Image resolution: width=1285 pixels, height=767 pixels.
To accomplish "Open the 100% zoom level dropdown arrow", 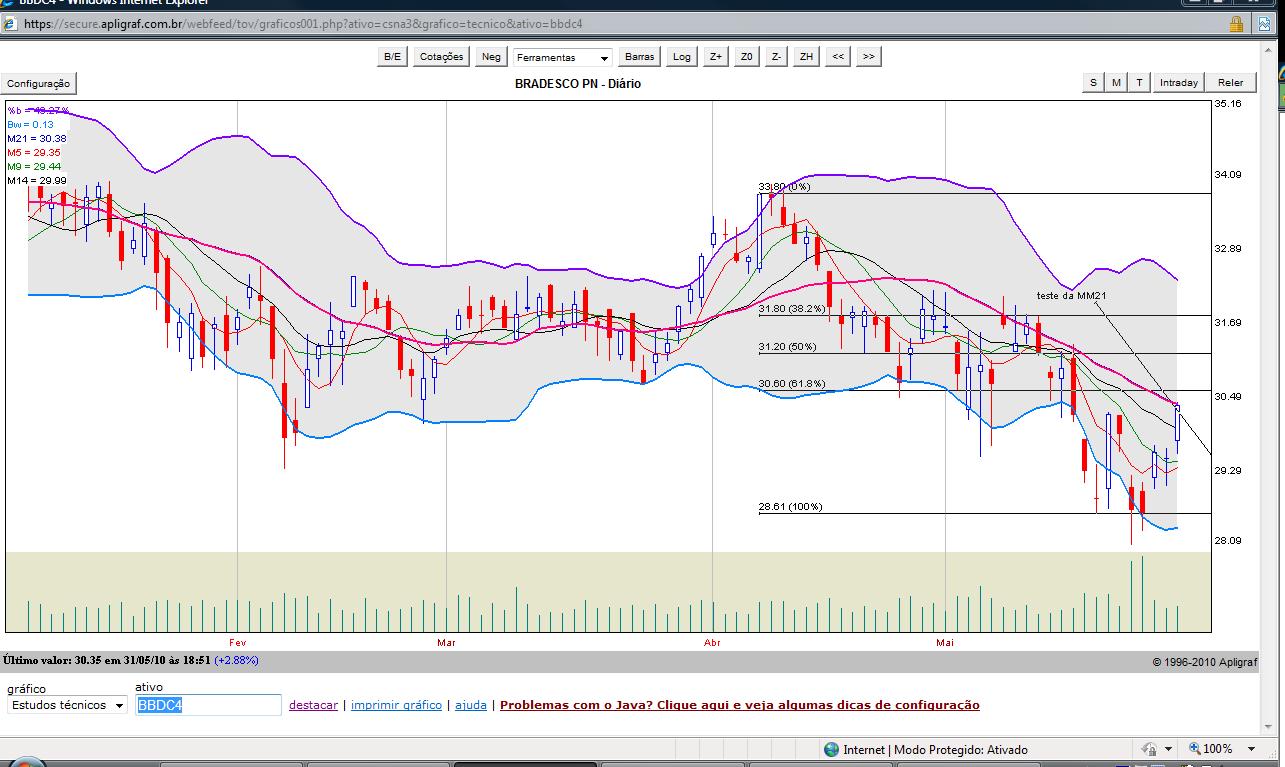I will point(1251,749).
